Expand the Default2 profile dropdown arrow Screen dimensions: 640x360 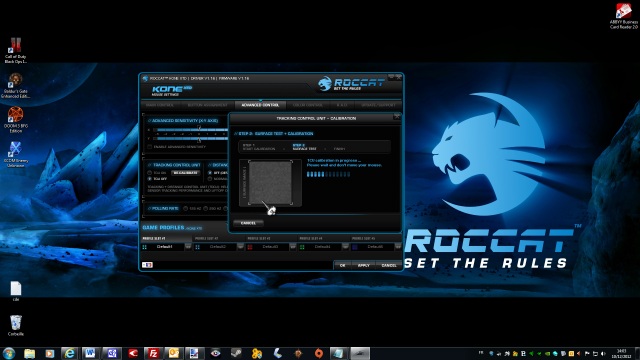240,247
